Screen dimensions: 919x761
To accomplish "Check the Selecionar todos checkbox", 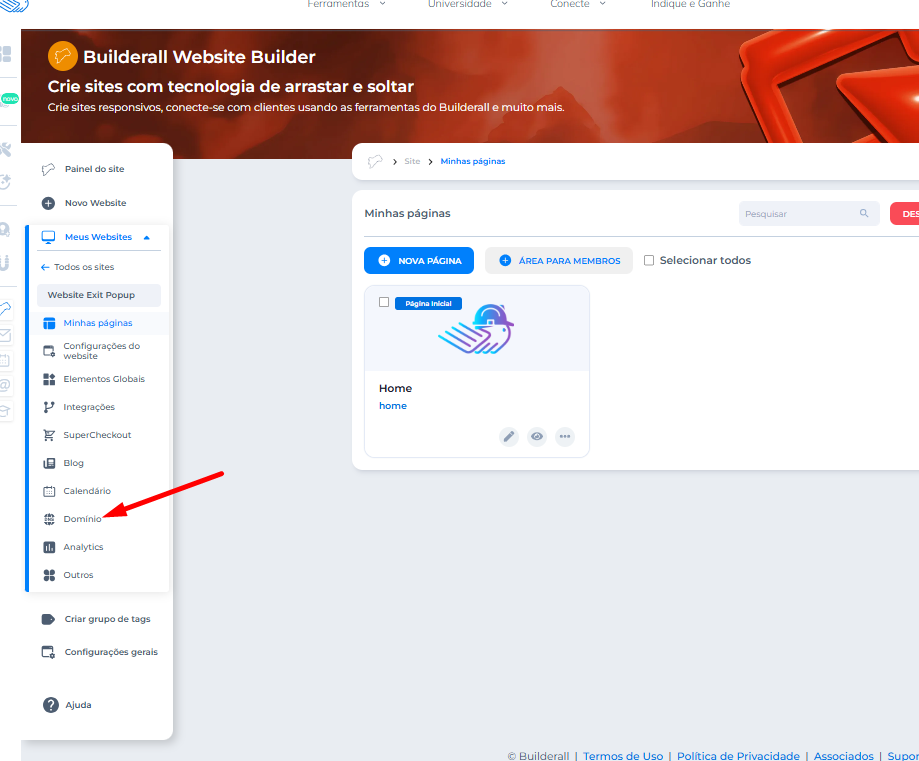I will [x=649, y=260].
